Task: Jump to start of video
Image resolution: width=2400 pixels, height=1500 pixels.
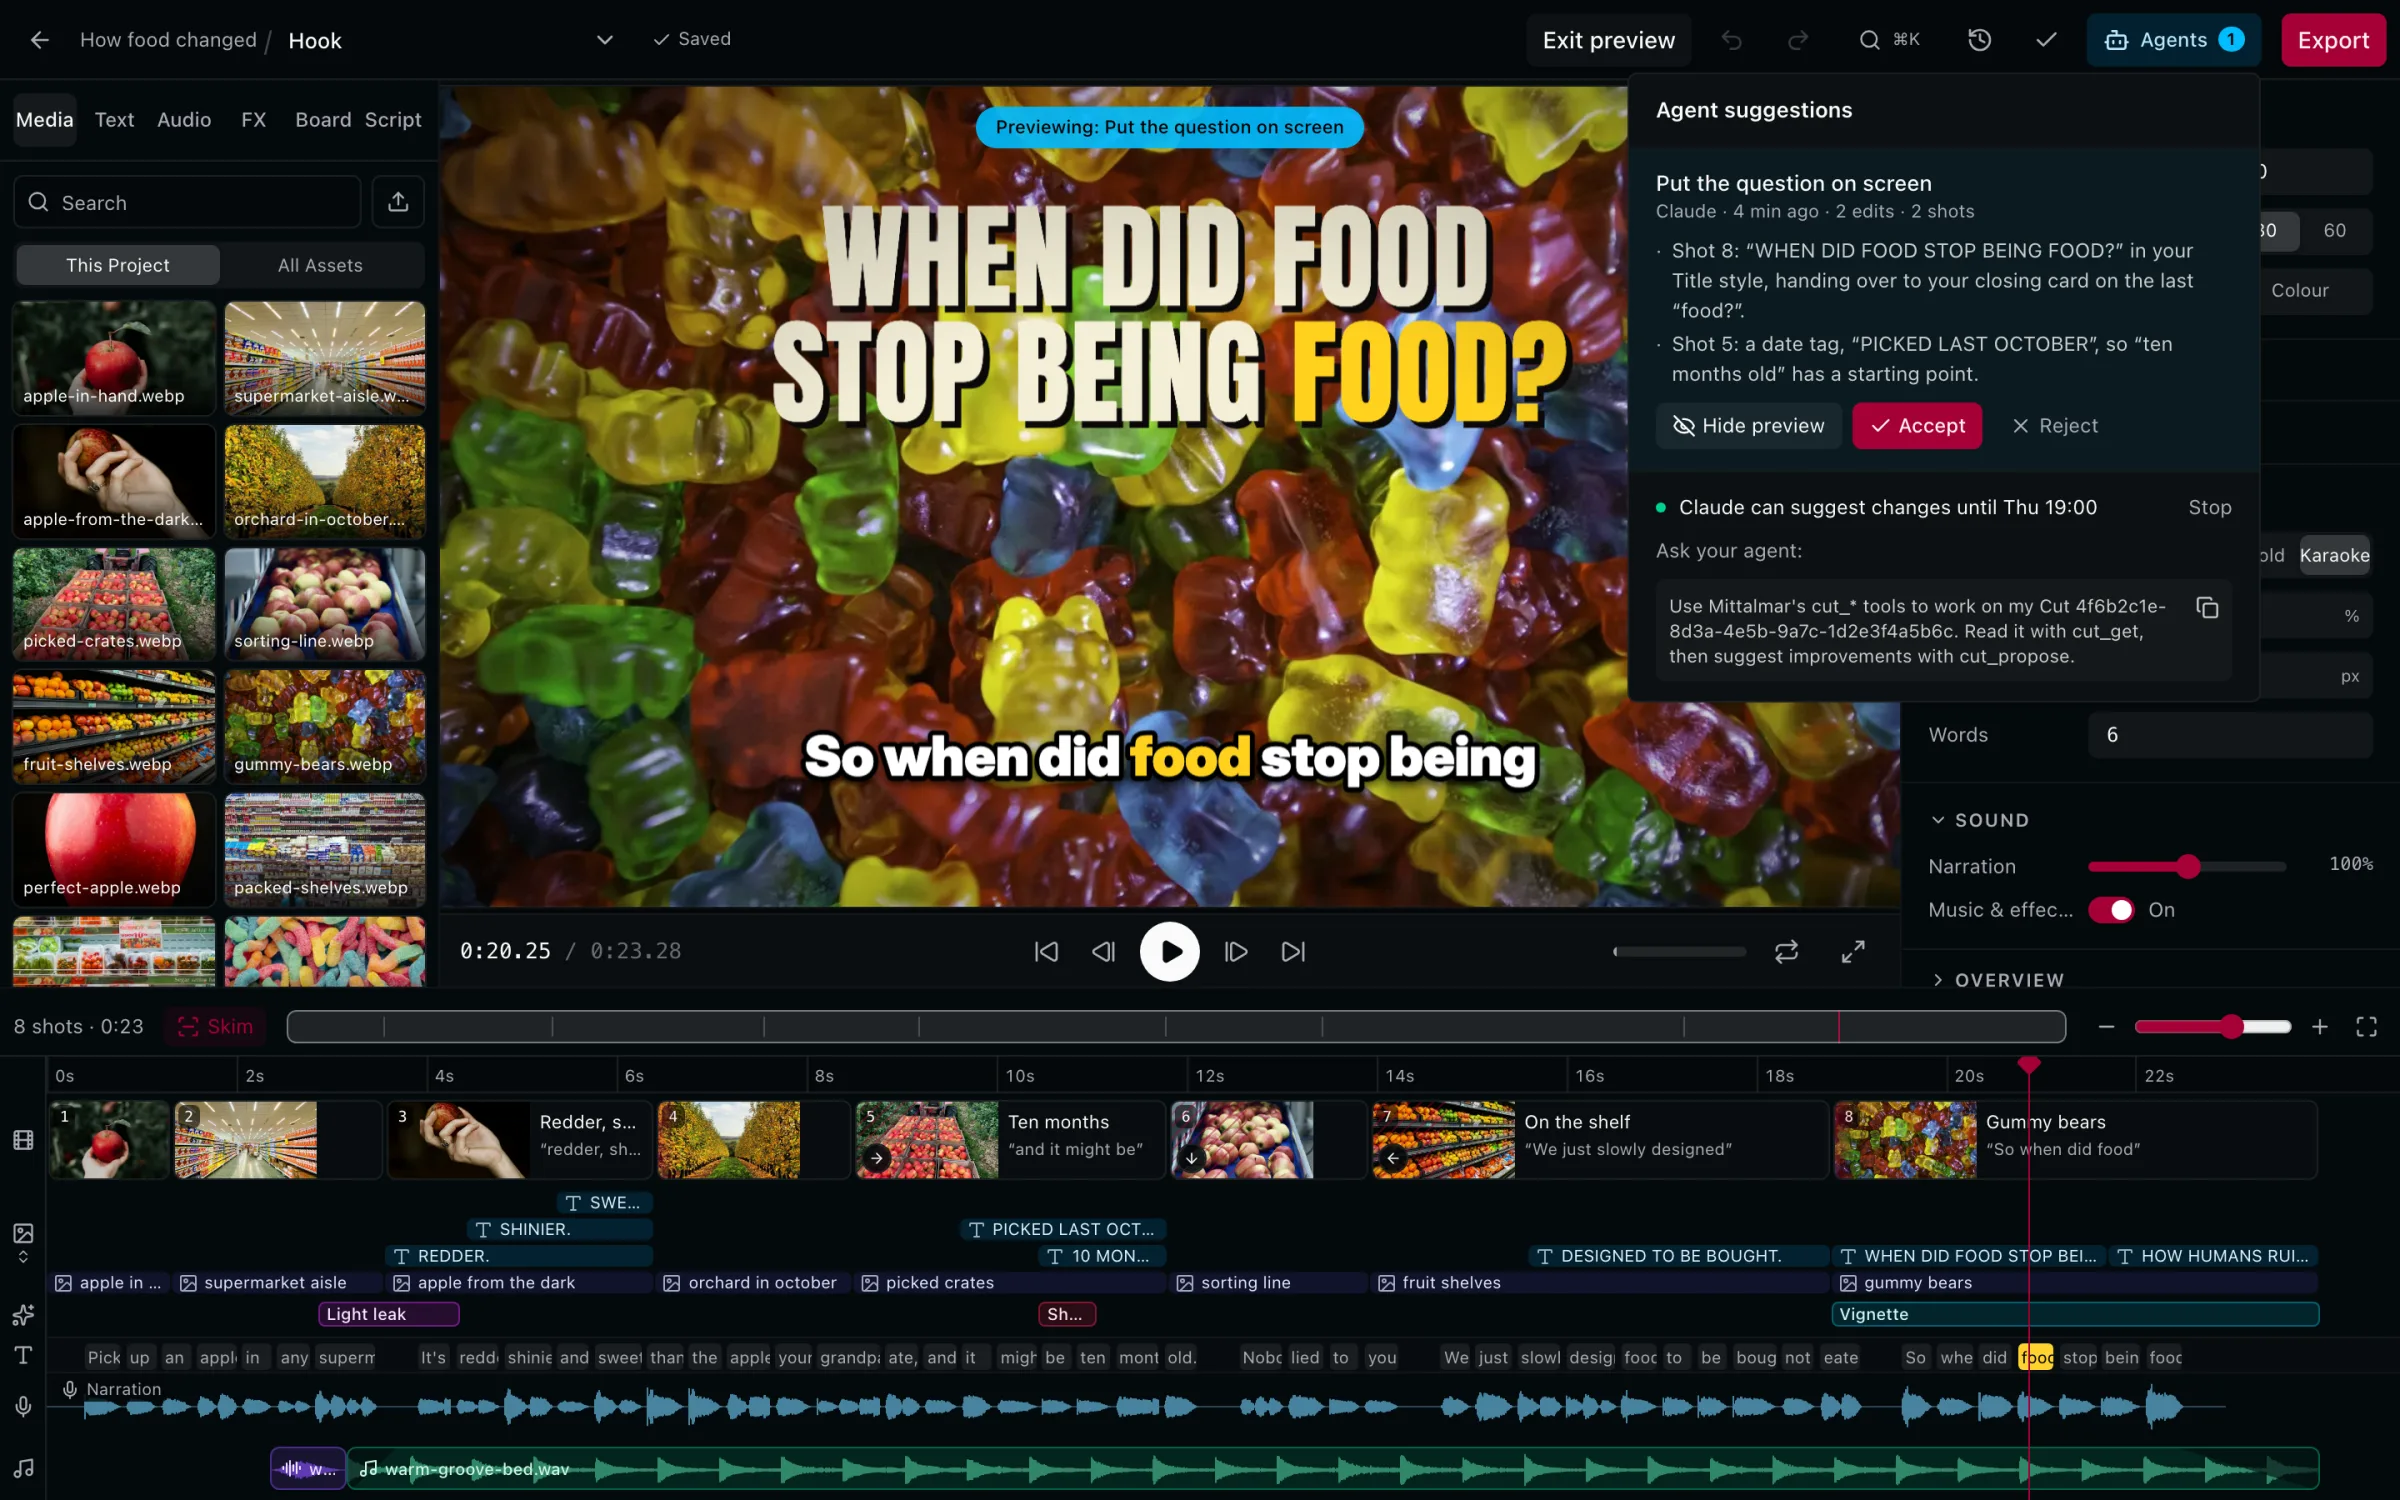Action: click(1046, 951)
